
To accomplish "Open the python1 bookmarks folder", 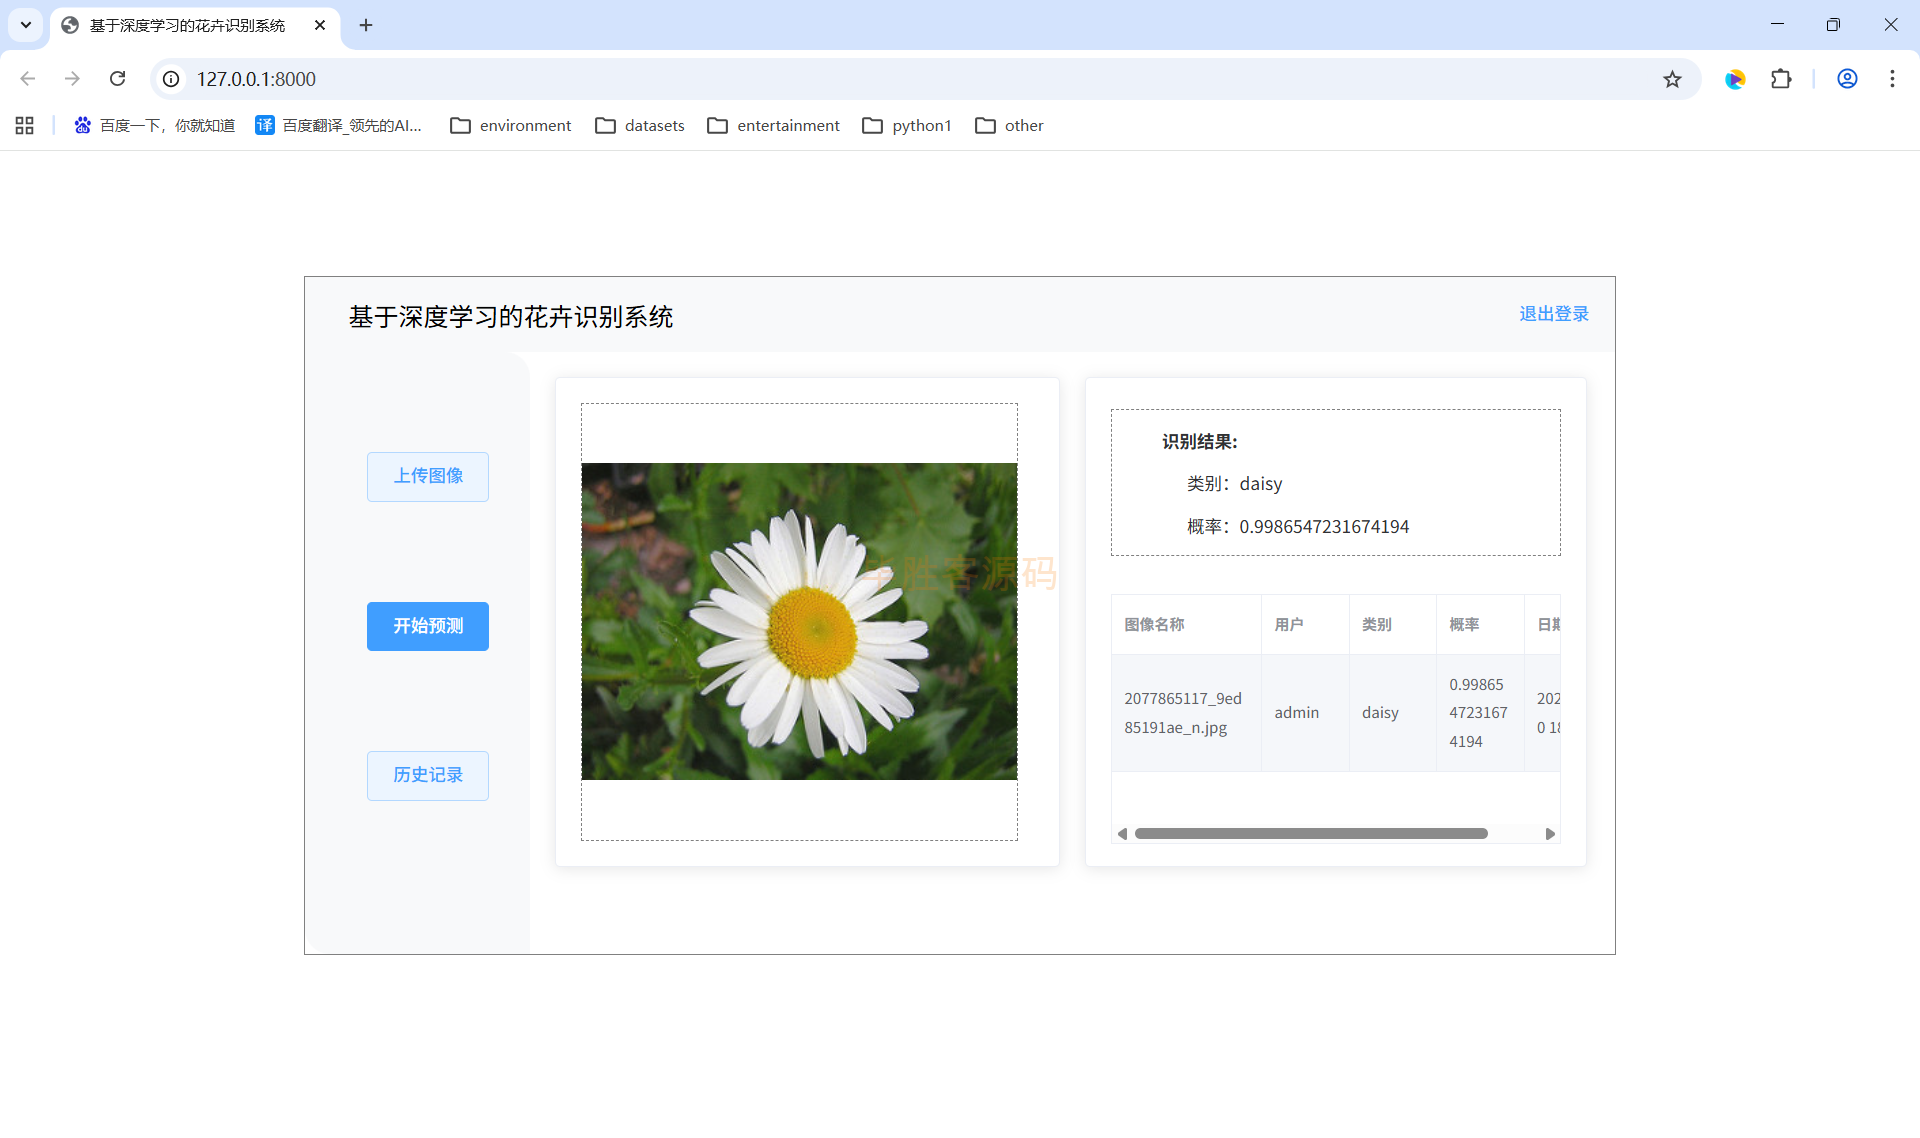I will [907, 125].
